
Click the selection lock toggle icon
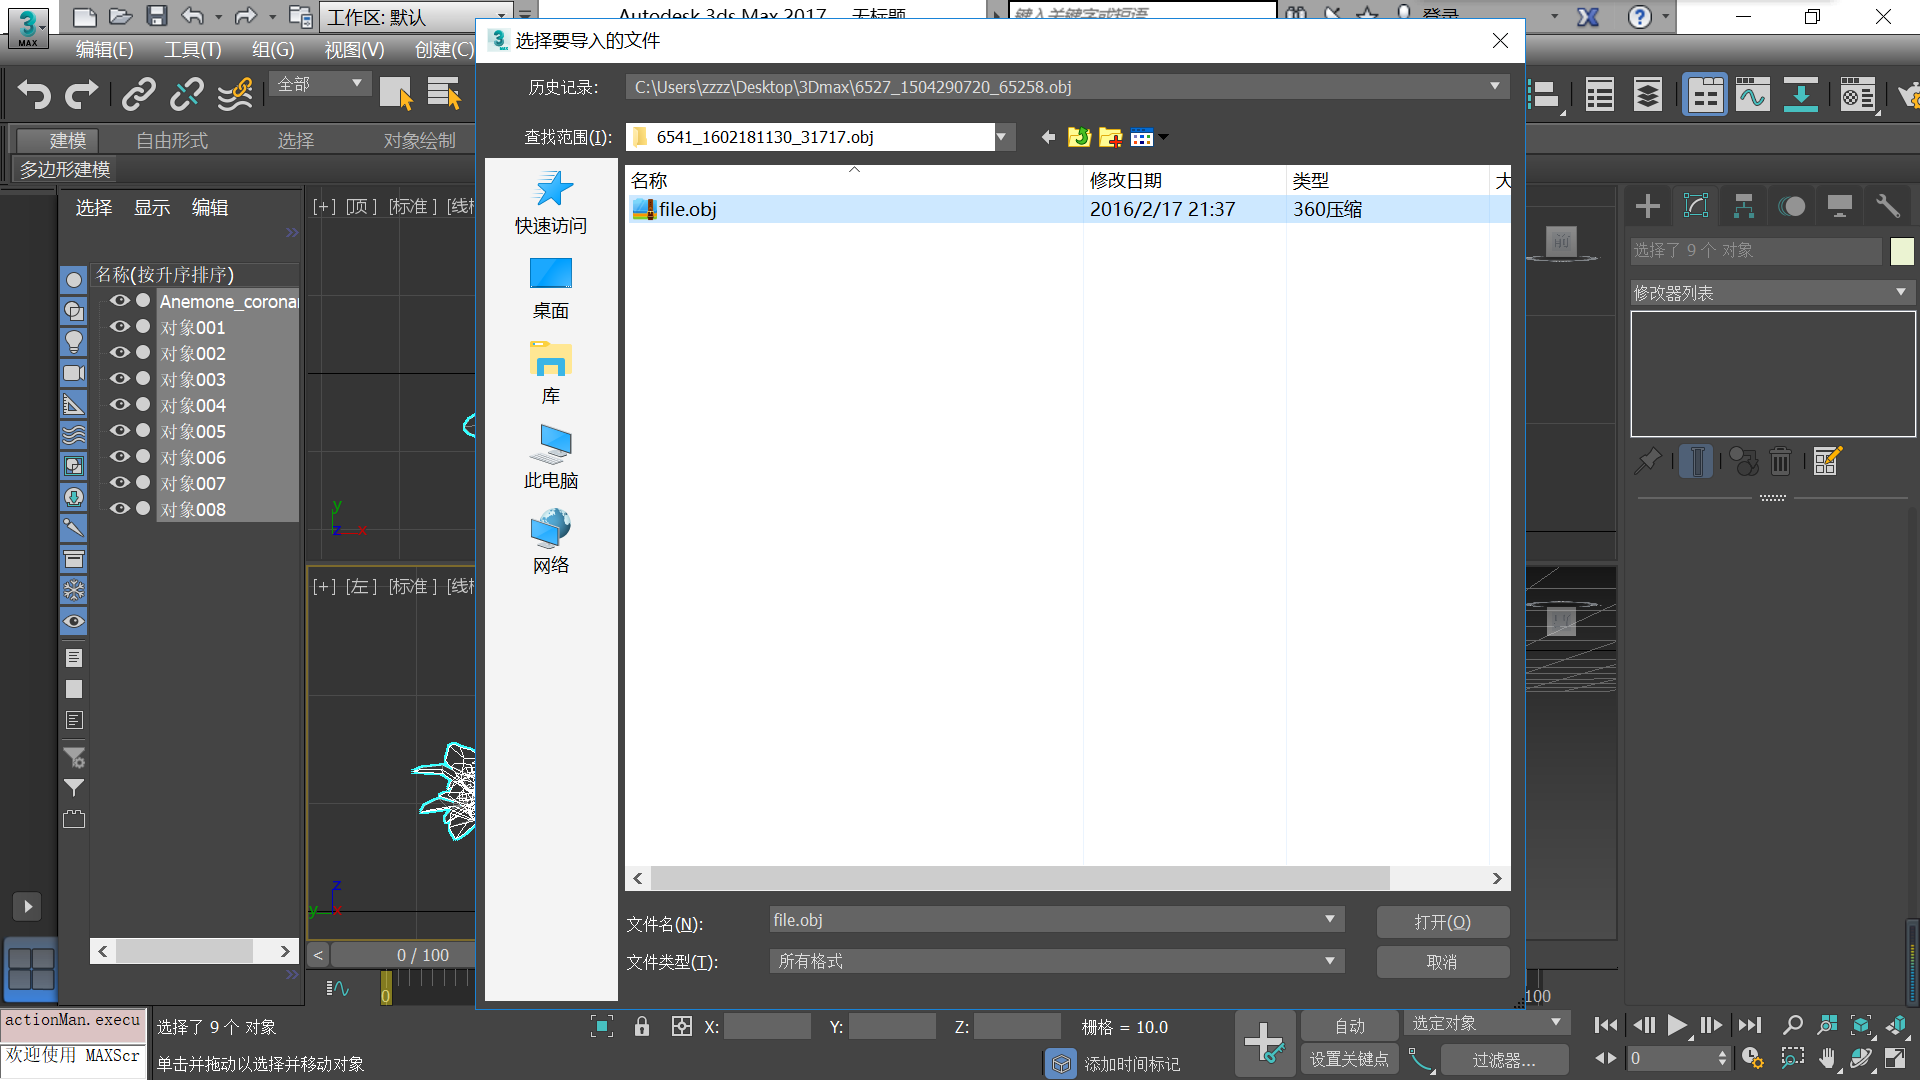click(x=642, y=1027)
